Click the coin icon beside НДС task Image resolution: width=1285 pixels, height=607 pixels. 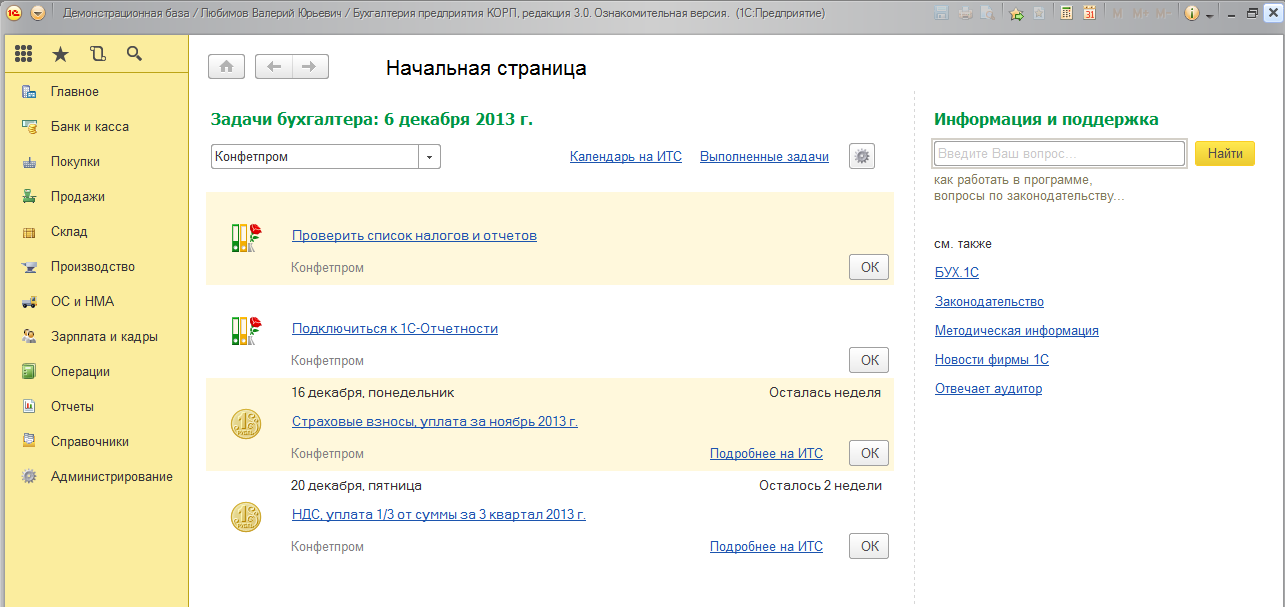(x=246, y=517)
